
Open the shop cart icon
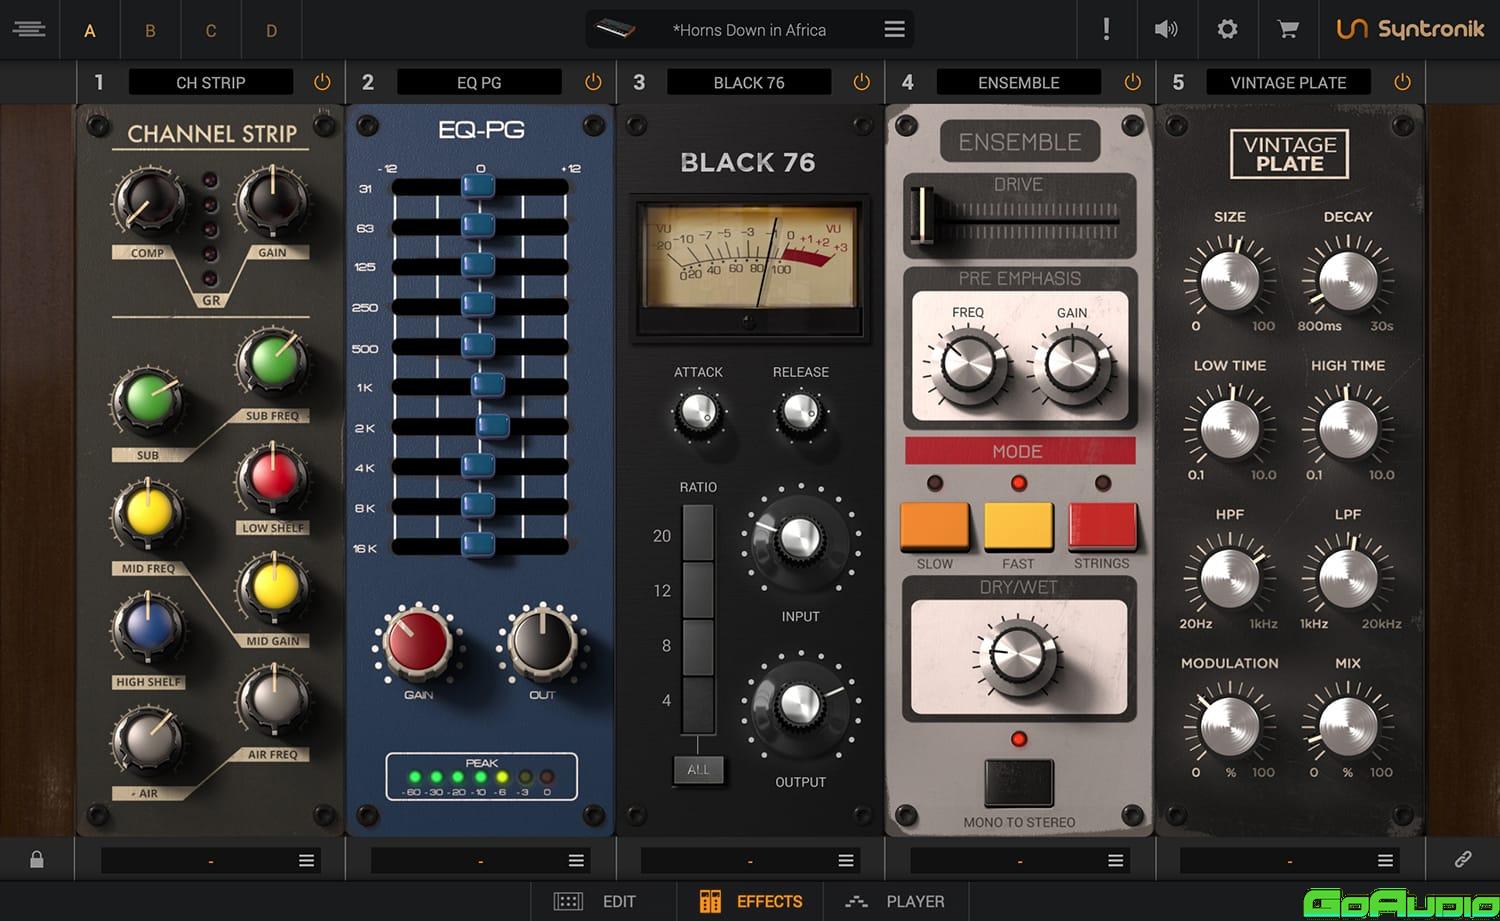coord(1288,29)
